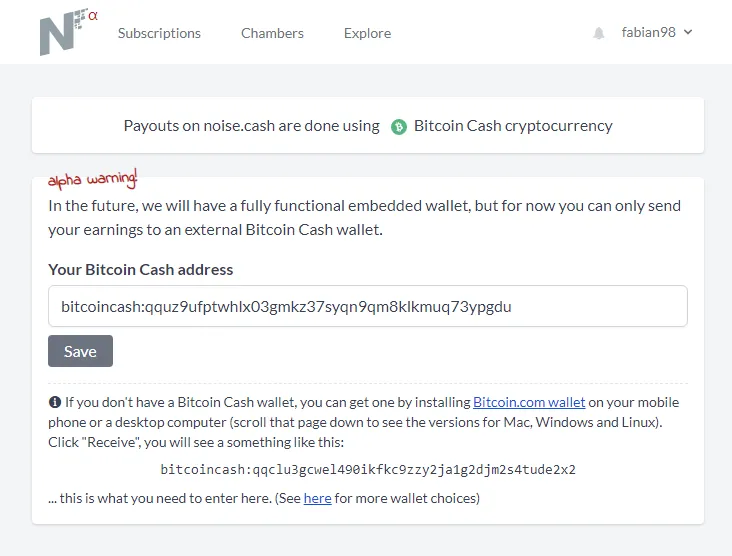Save the Bitcoin Cash address
Image resolution: width=732 pixels, height=556 pixels.
pos(80,351)
